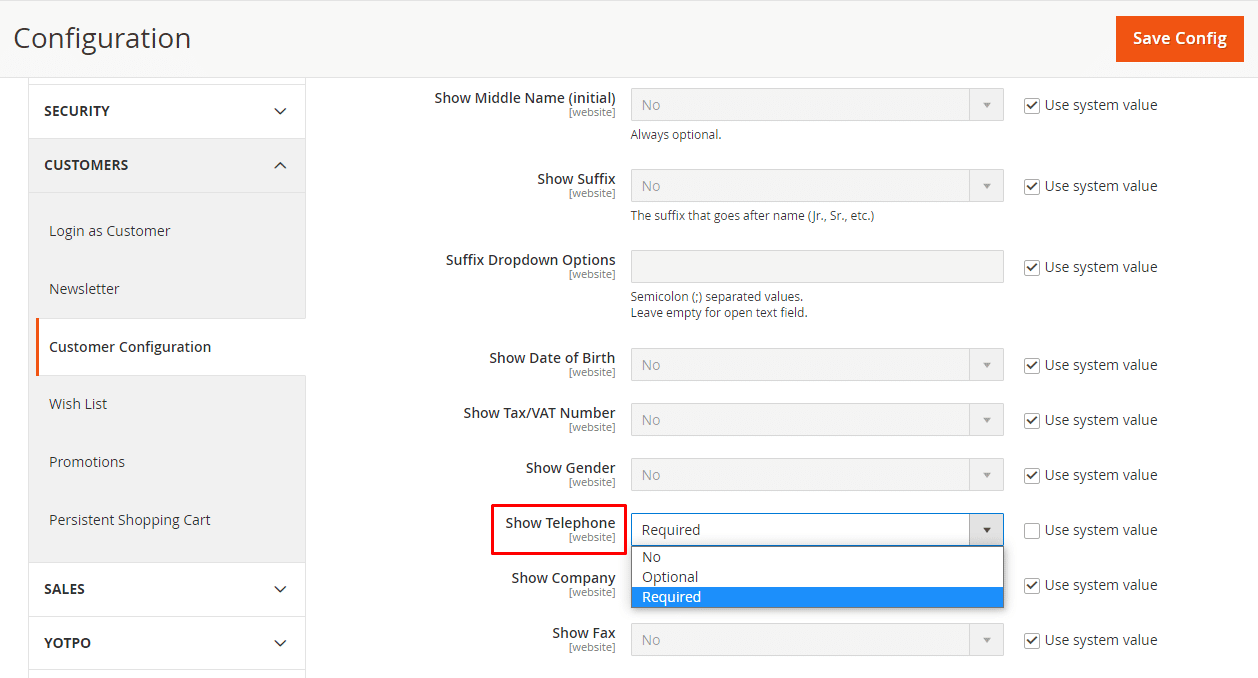Click the Suffix Dropdown Options text field
This screenshot has height=678, width=1258.
(816, 267)
